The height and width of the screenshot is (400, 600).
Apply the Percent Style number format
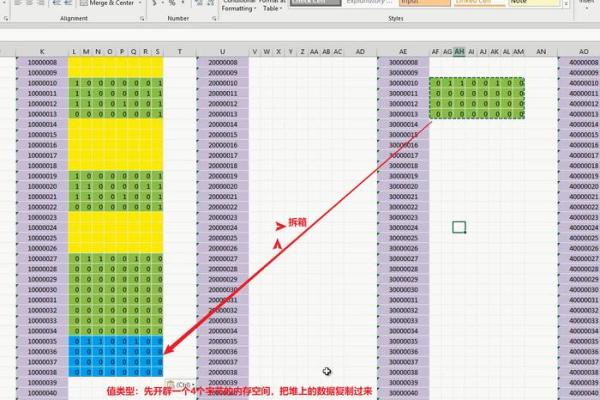172,3
